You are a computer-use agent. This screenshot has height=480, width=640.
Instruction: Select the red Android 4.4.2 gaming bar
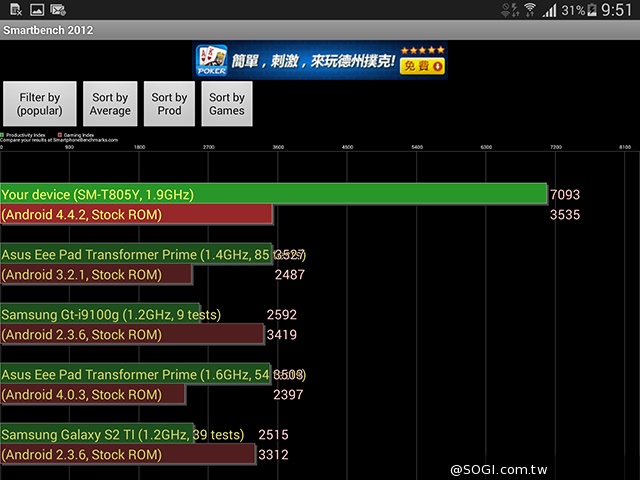point(137,214)
